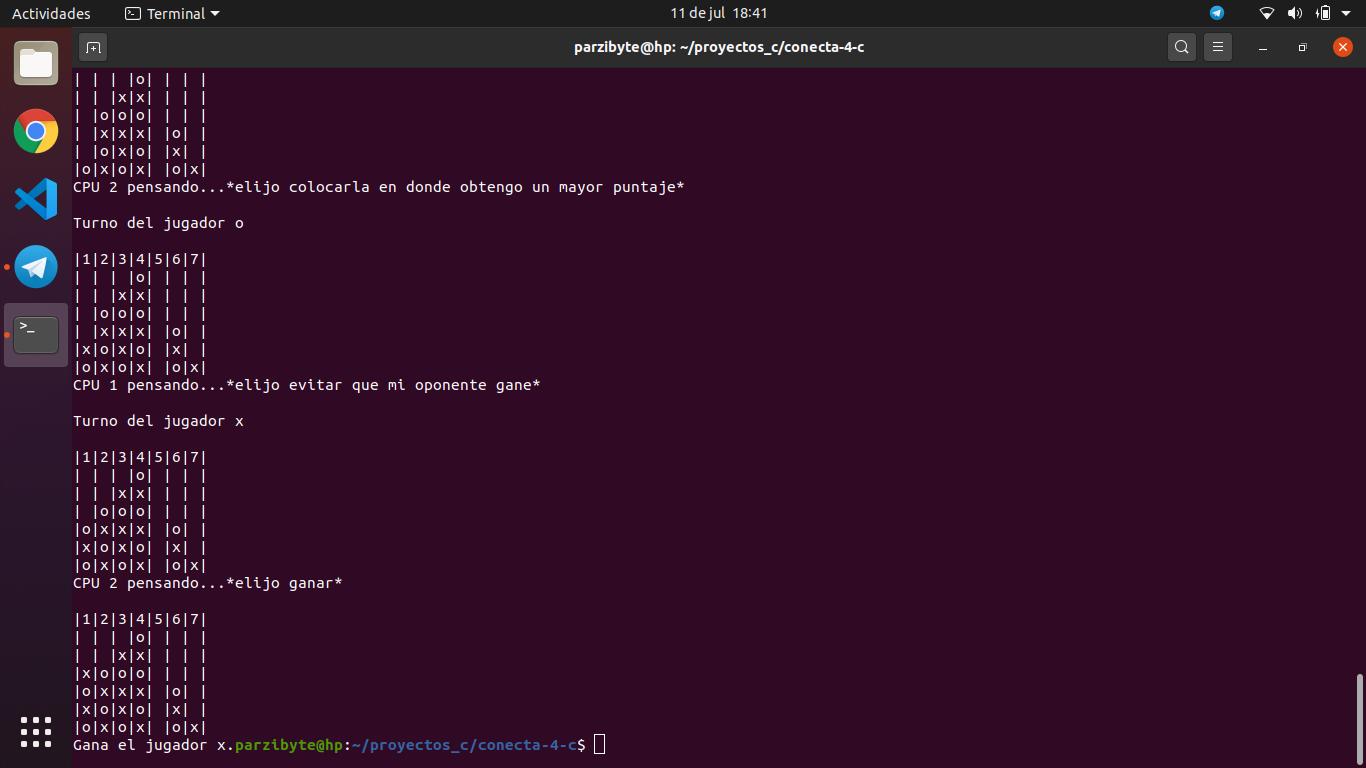This screenshot has height=768, width=1366.
Task: Minimize the terminal window
Action: point(1263,47)
